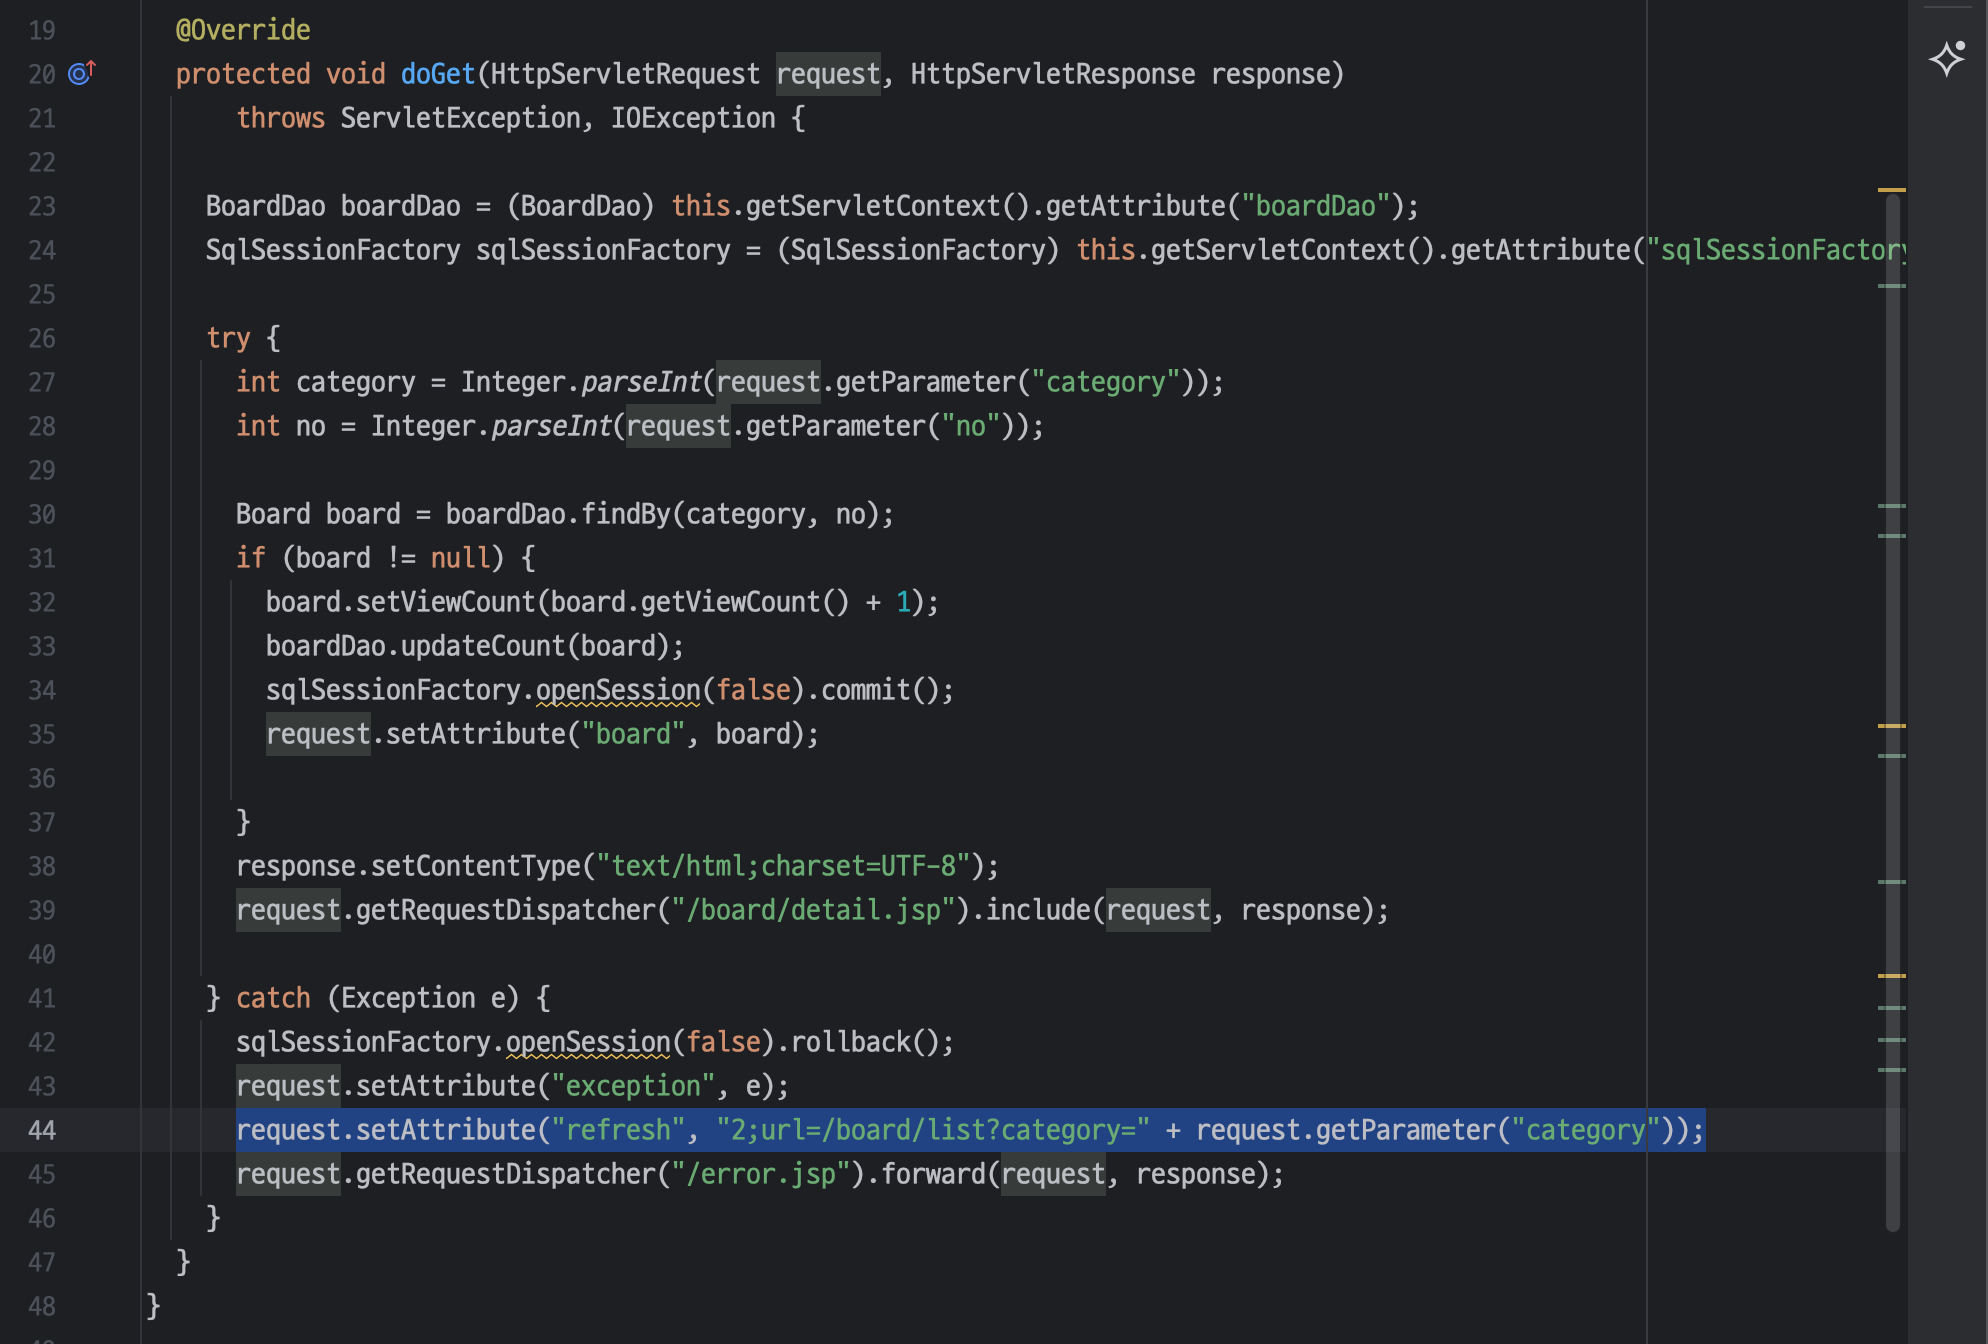Image resolution: width=1988 pixels, height=1344 pixels.
Task: Click the "exception" string on line 43
Action: point(633,1086)
